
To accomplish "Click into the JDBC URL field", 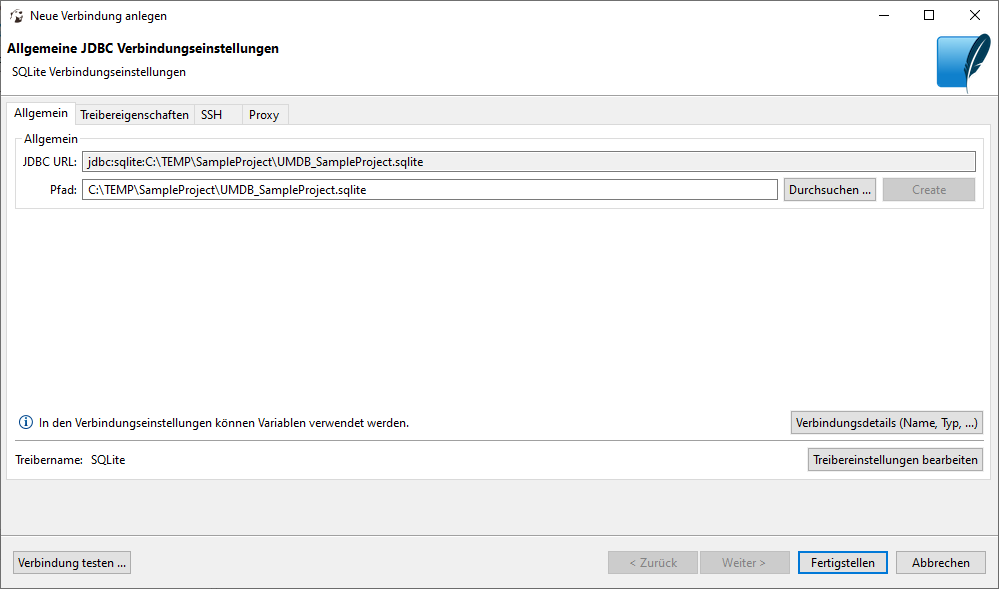I will coord(400,161).
